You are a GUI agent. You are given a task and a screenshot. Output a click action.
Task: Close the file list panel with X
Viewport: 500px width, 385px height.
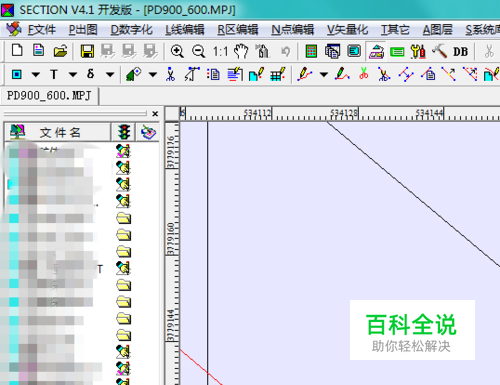155,114
